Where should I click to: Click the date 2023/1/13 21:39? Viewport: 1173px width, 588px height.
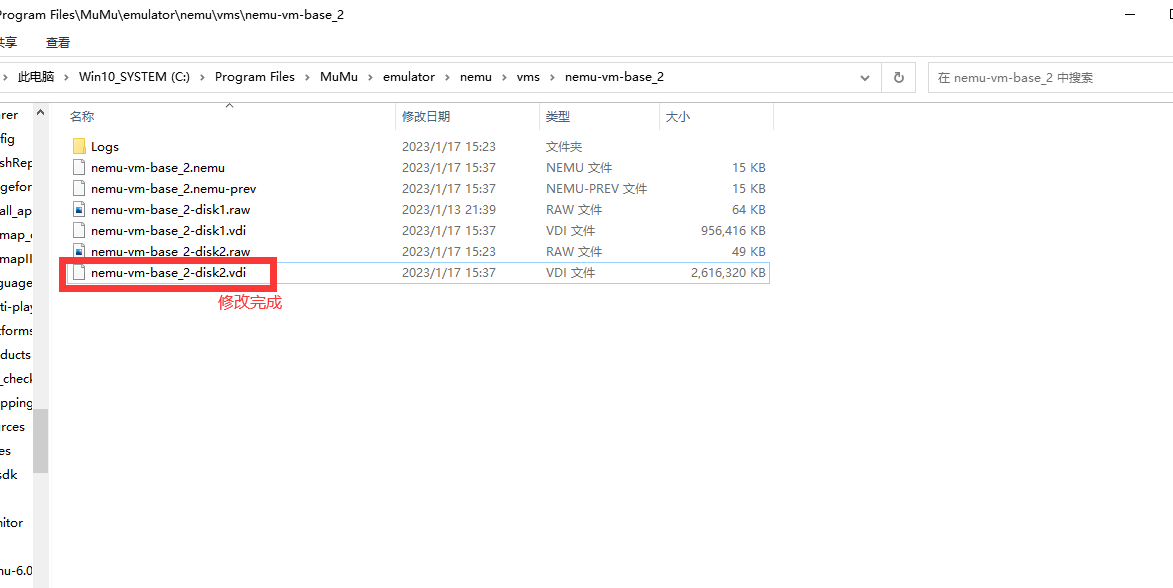449,209
